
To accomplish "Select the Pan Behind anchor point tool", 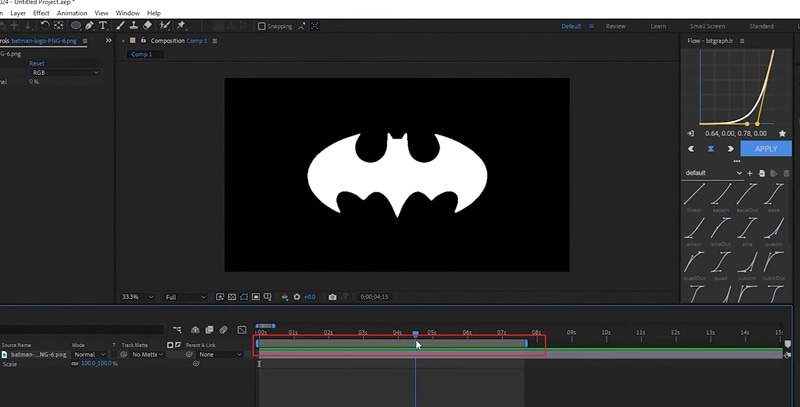I will point(59,25).
